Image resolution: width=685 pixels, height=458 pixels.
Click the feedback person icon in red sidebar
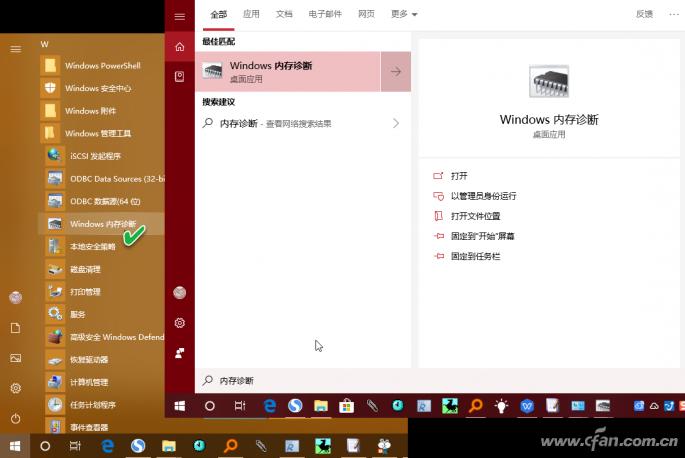(x=180, y=353)
